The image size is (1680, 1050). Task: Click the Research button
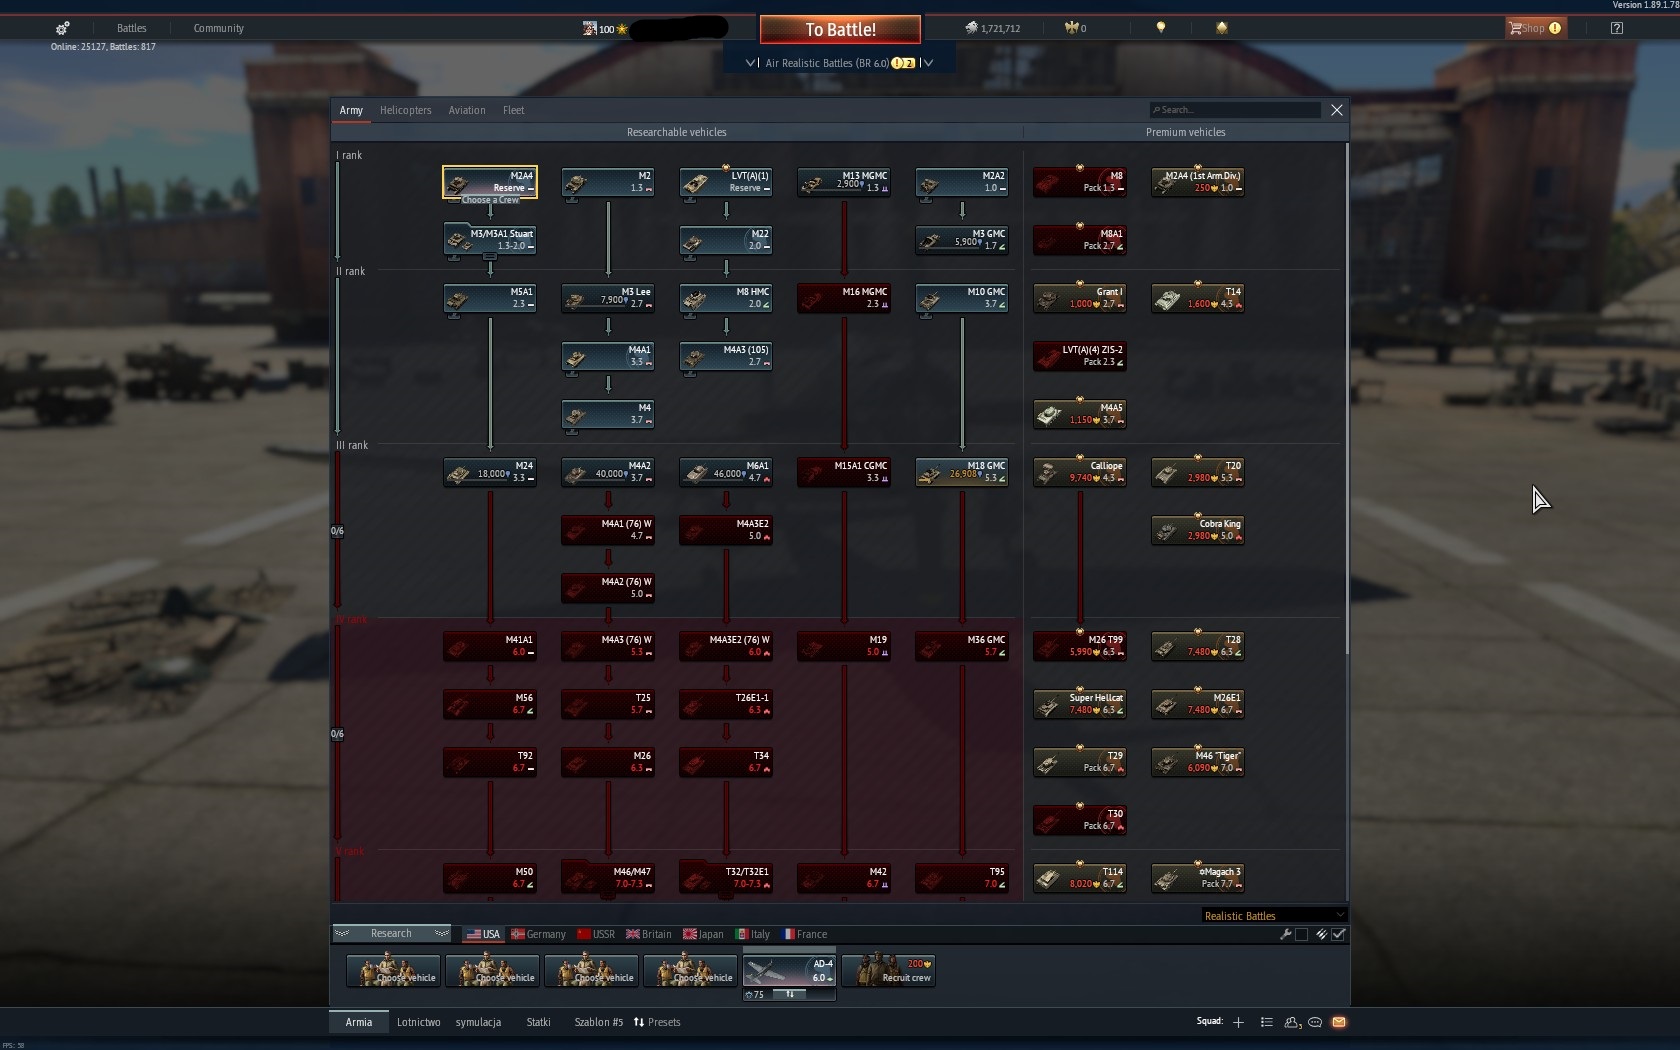(391, 933)
